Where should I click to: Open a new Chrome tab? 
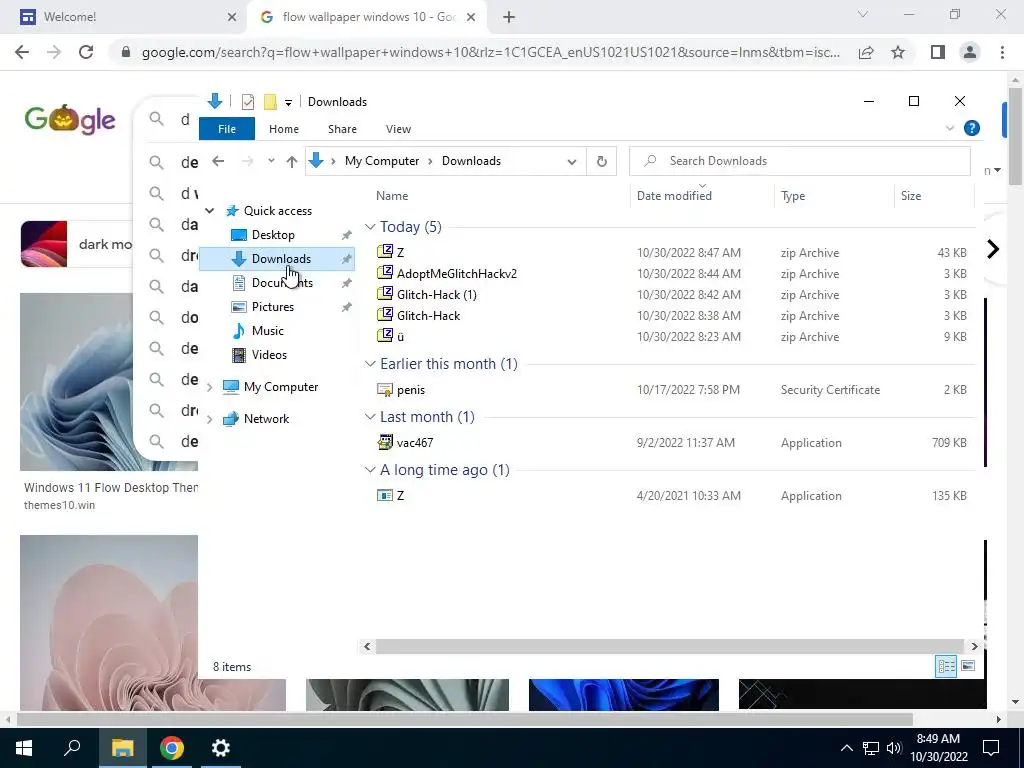coord(509,18)
